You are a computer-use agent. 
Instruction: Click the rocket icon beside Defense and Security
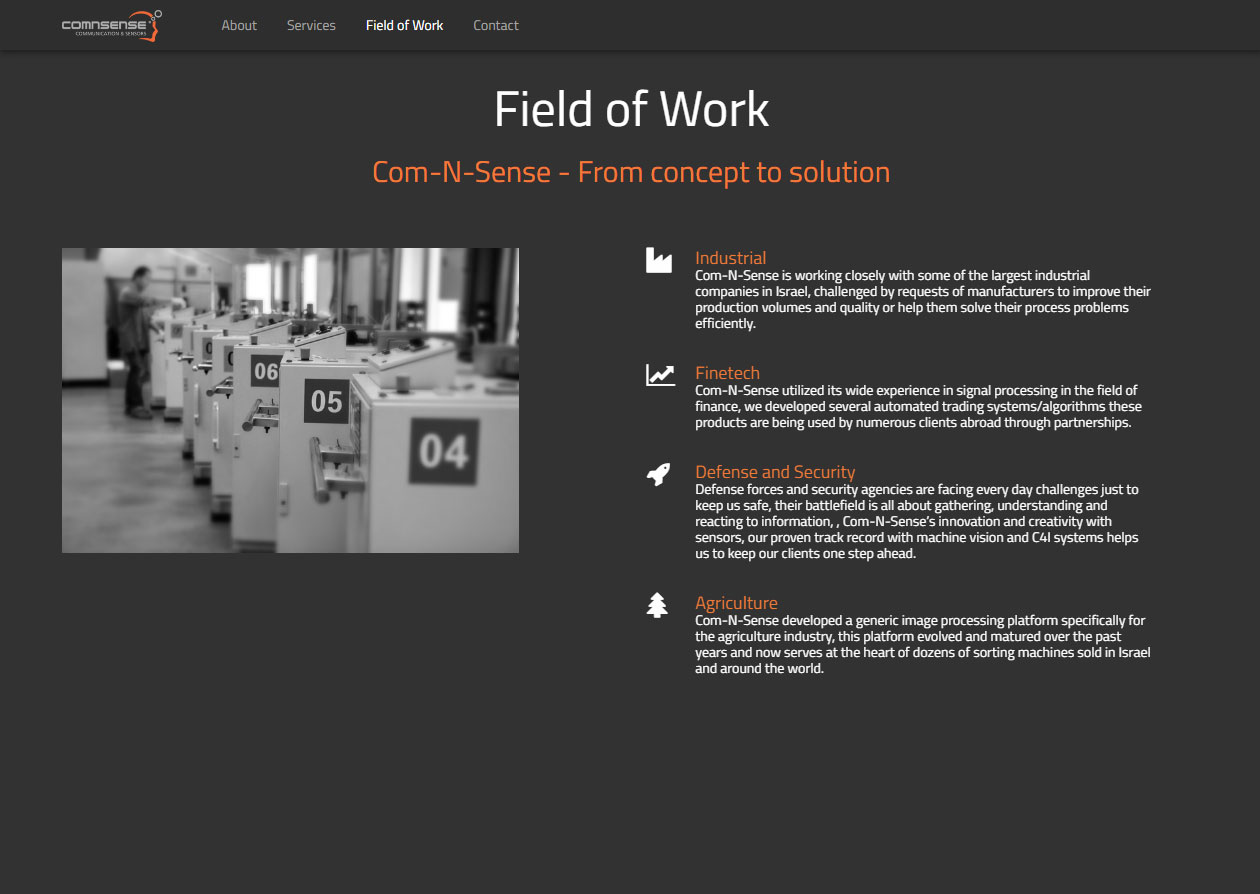click(658, 474)
